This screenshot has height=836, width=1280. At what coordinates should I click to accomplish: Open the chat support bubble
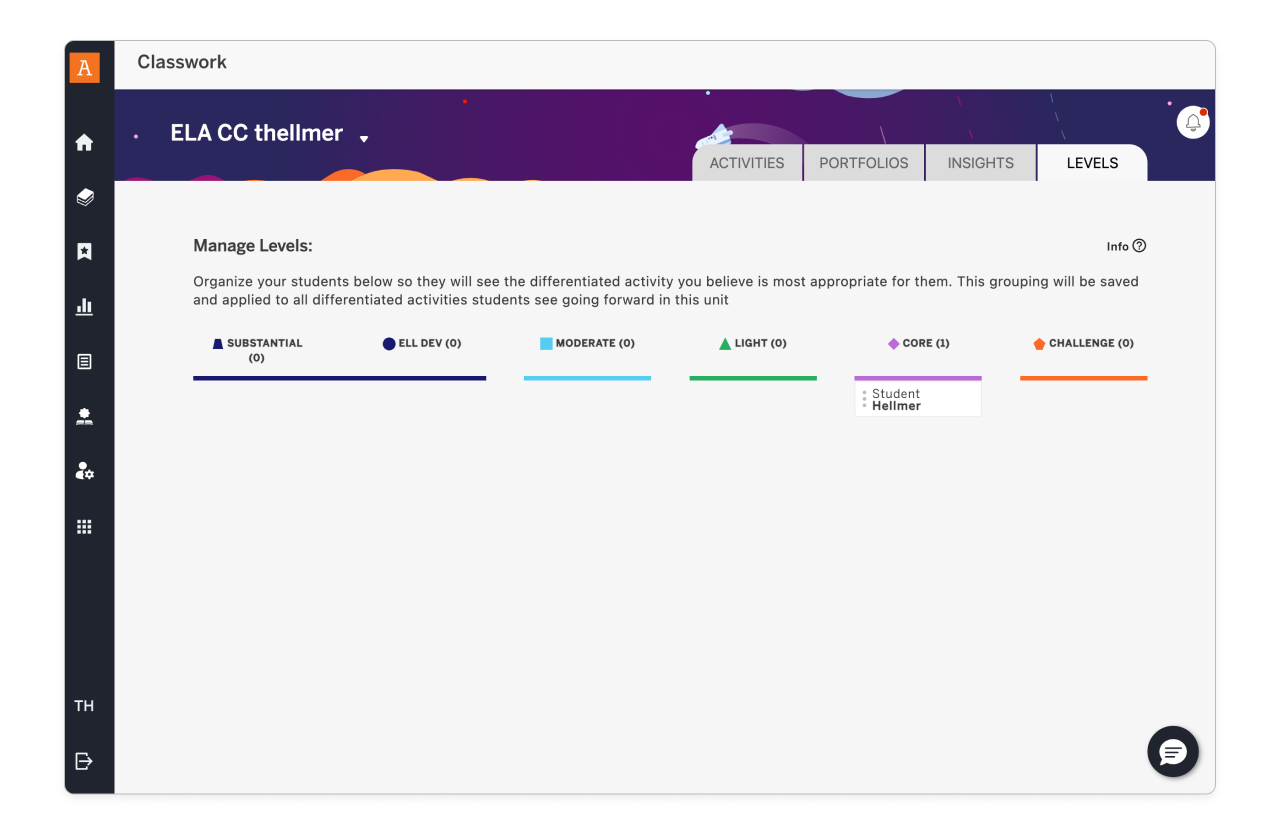[x=1173, y=752]
